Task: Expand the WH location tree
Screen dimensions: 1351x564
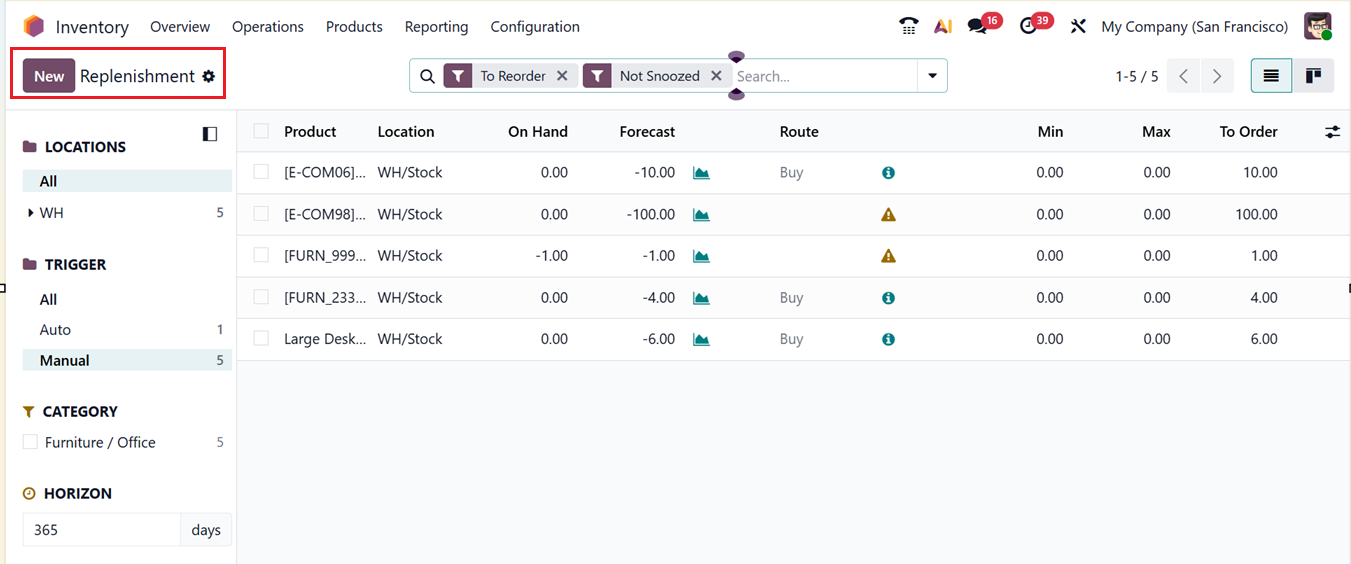Action: tap(31, 213)
